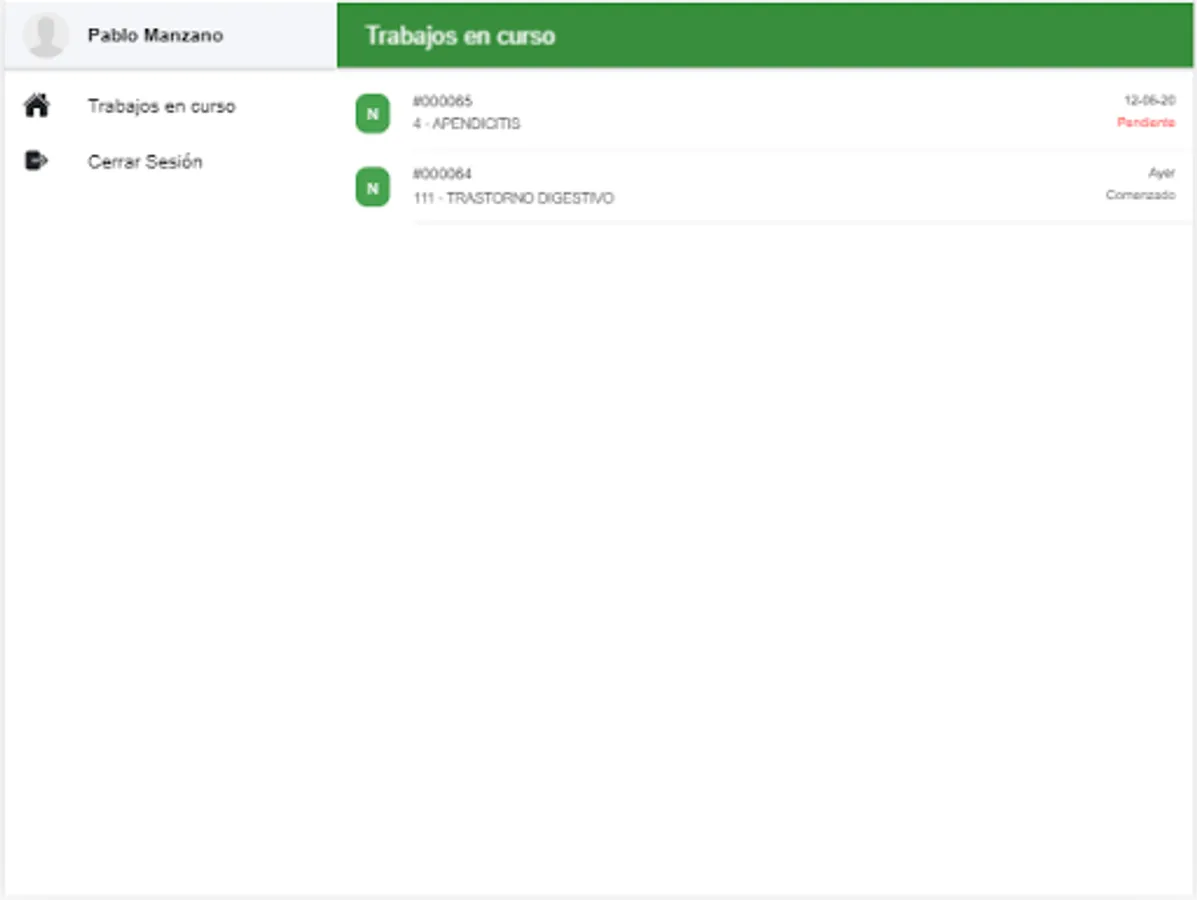
Task: Open job #000065
Action: point(443,101)
